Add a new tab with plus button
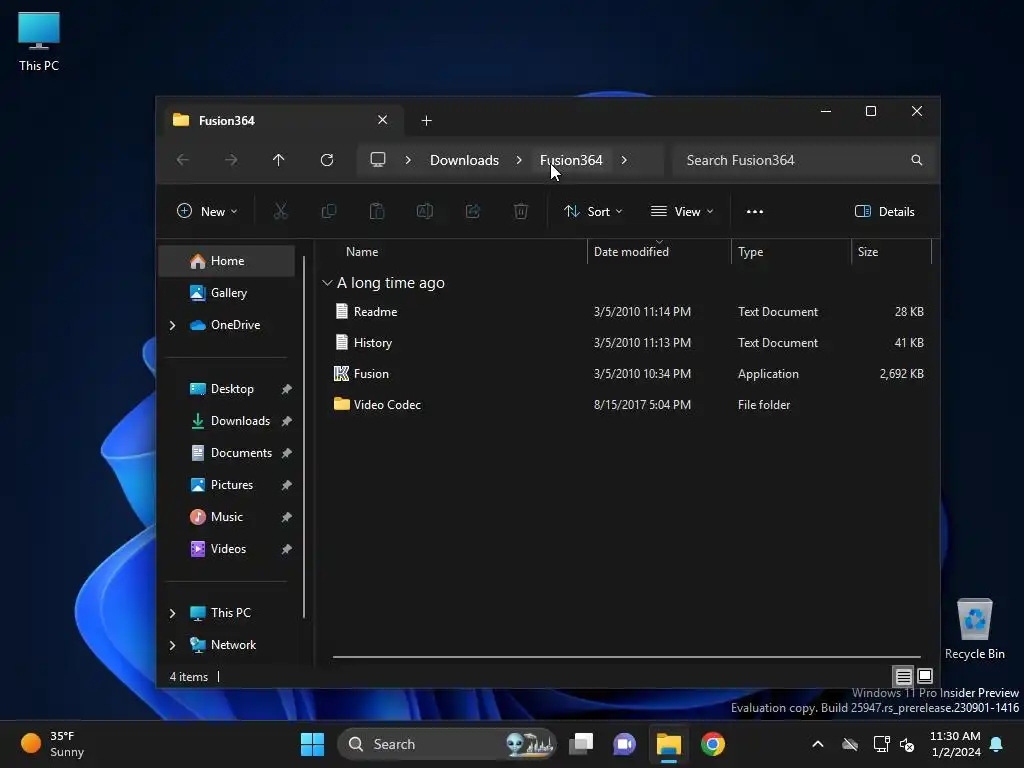The width and height of the screenshot is (1024, 768). pyautogui.click(x=426, y=120)
